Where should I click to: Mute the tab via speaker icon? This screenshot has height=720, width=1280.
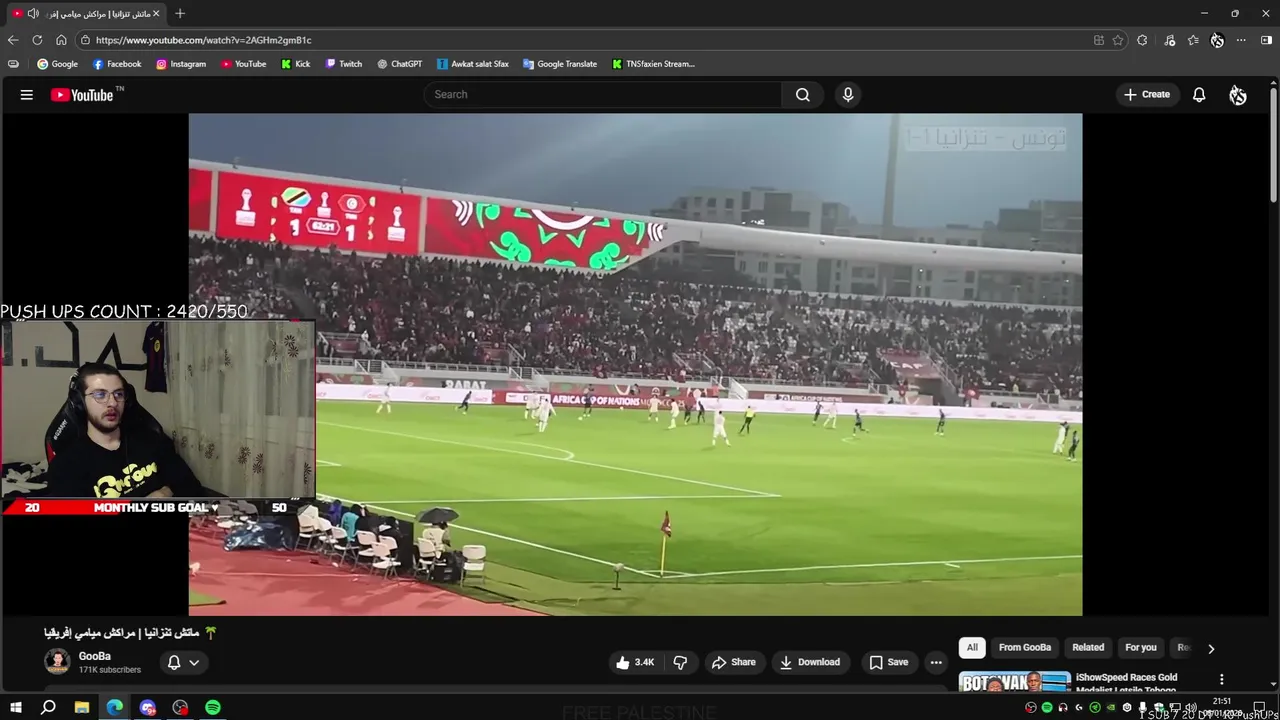pos(33,14)
